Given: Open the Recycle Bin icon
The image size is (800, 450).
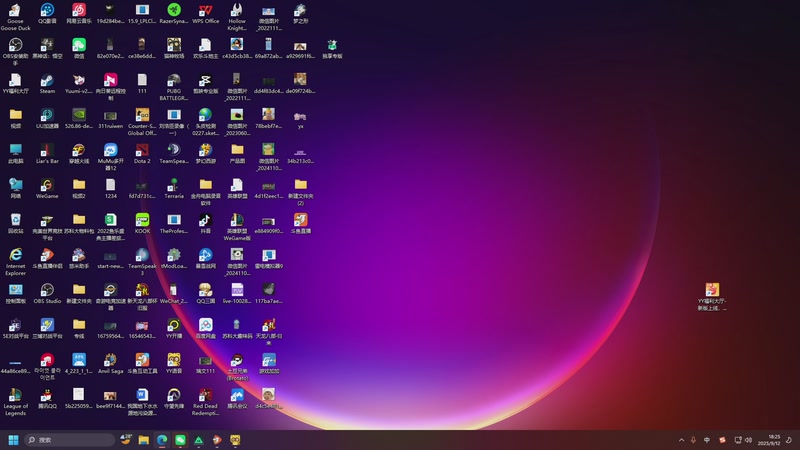Looking at the screenshot, I should pyautogui.click(x=15, y=223).
